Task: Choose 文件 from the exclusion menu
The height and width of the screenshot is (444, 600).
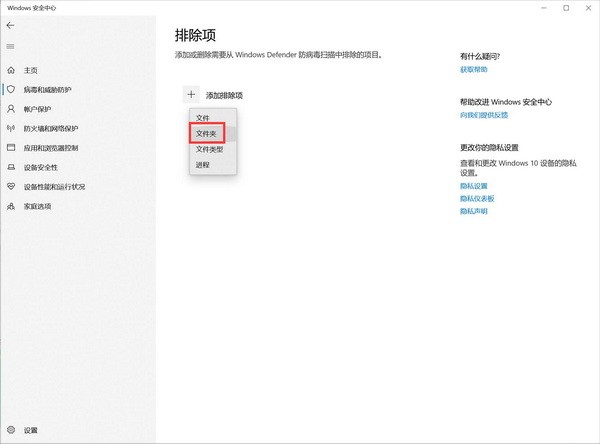Action: click(213, 118)
